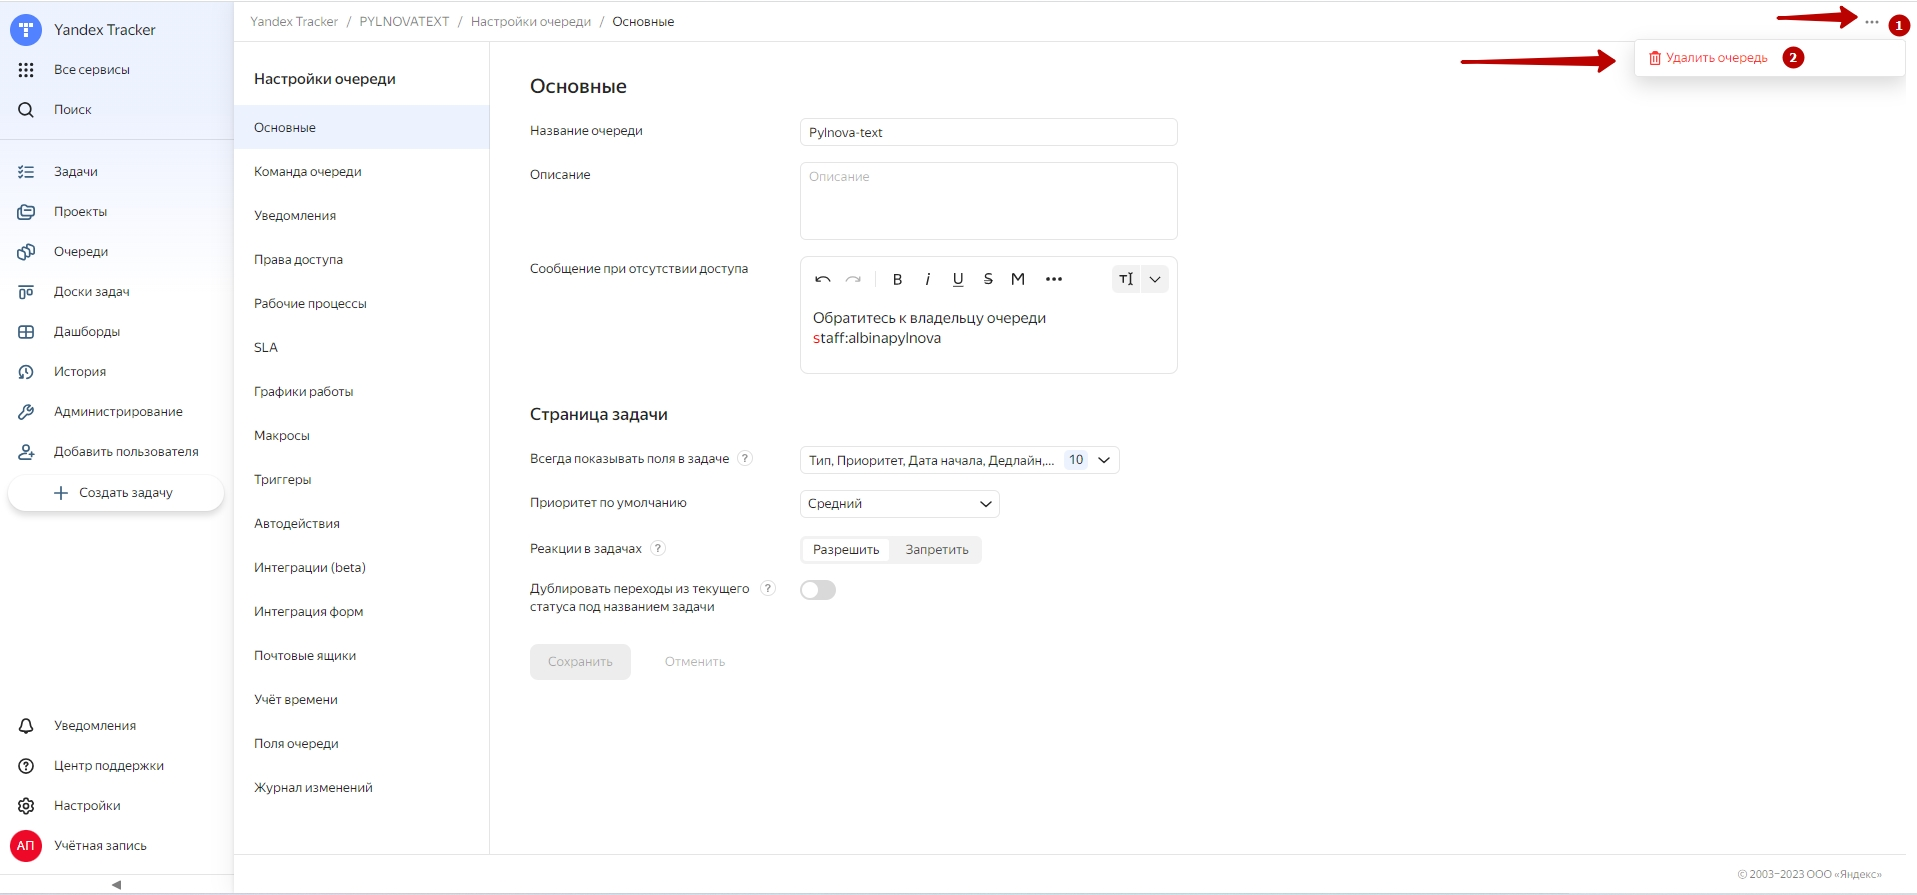Click the Yandex Tracker logo icon
Image resolution: width=1917 pixels, height=895 pixels.
(26, 30)
